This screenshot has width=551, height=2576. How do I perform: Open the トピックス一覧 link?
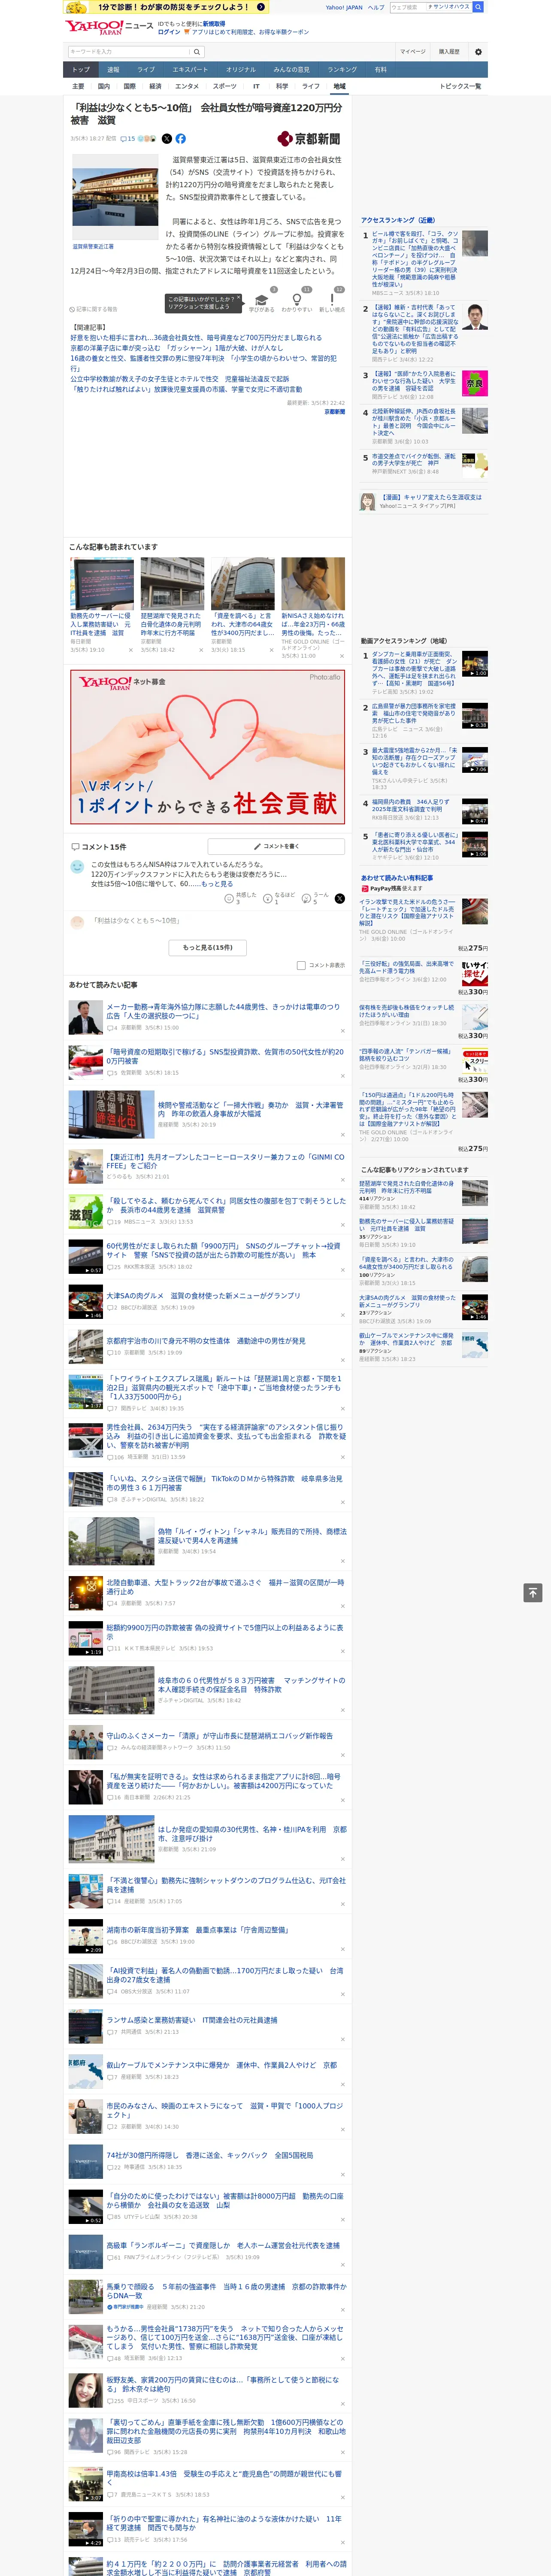(x=460, y=86)
